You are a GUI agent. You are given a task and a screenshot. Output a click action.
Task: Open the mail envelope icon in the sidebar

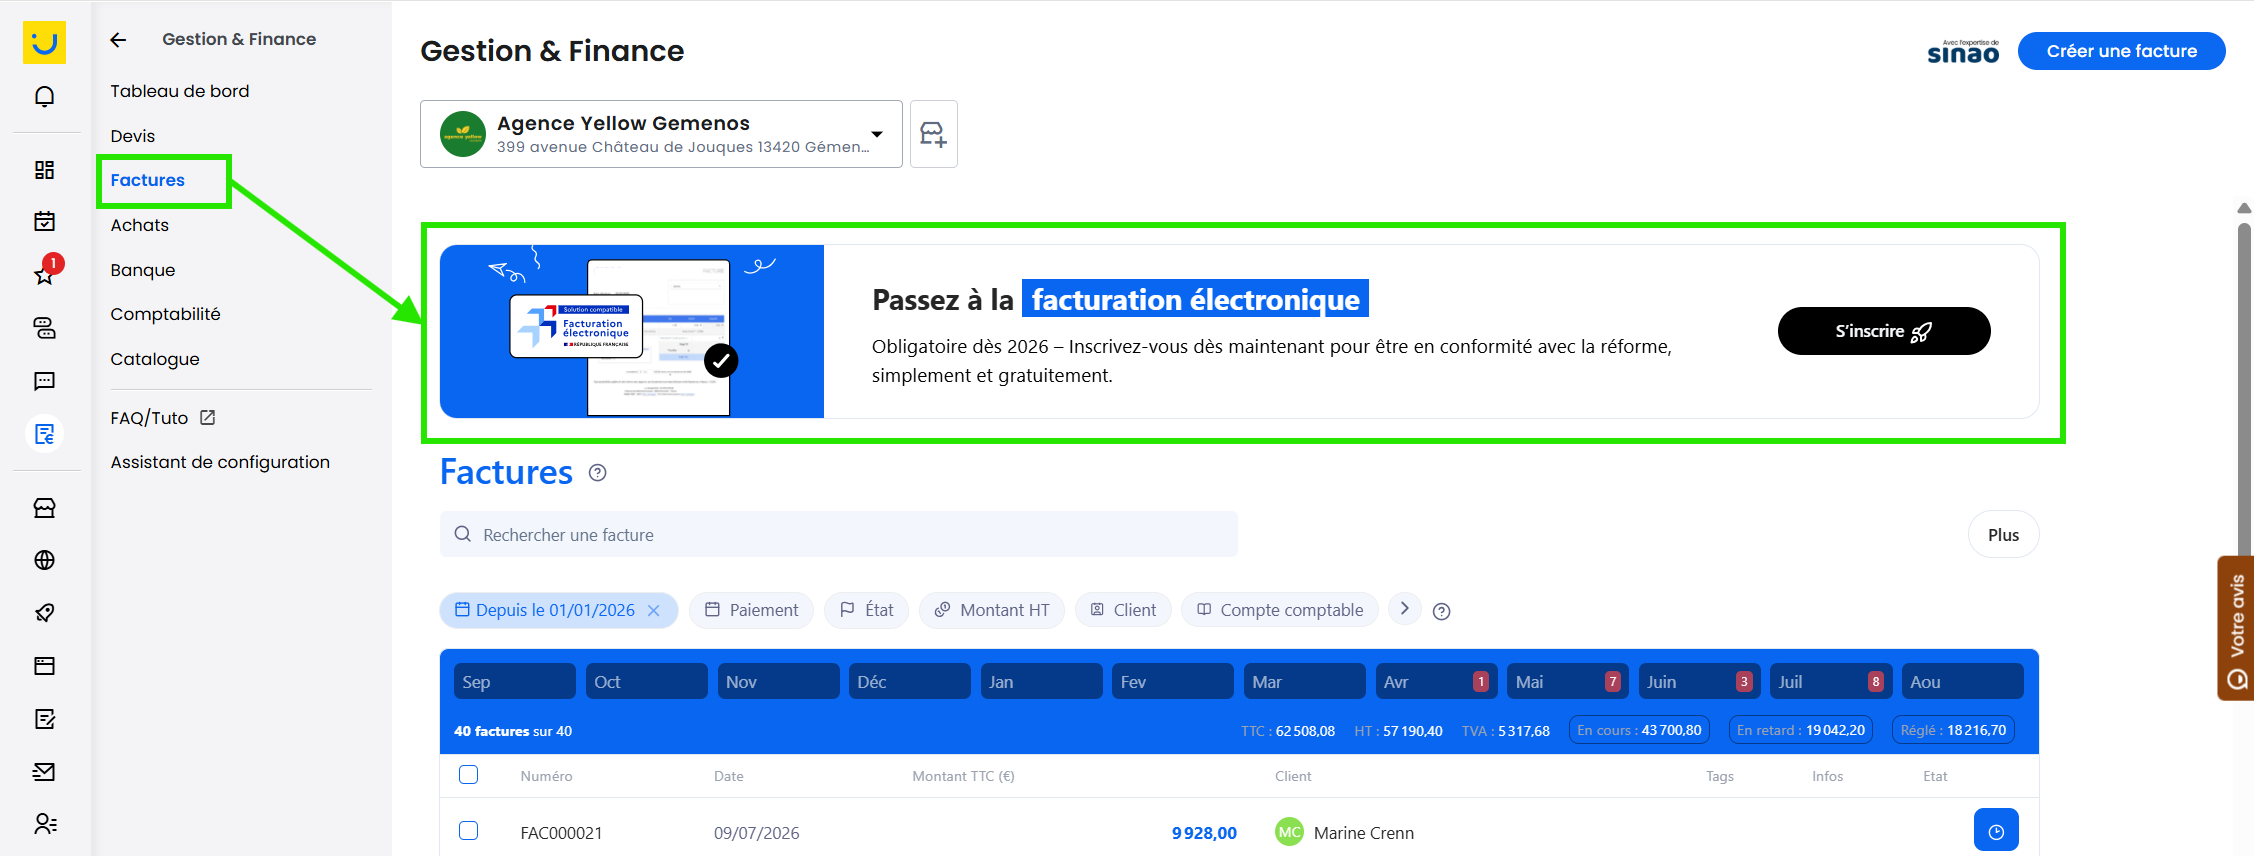pos(44,771)
